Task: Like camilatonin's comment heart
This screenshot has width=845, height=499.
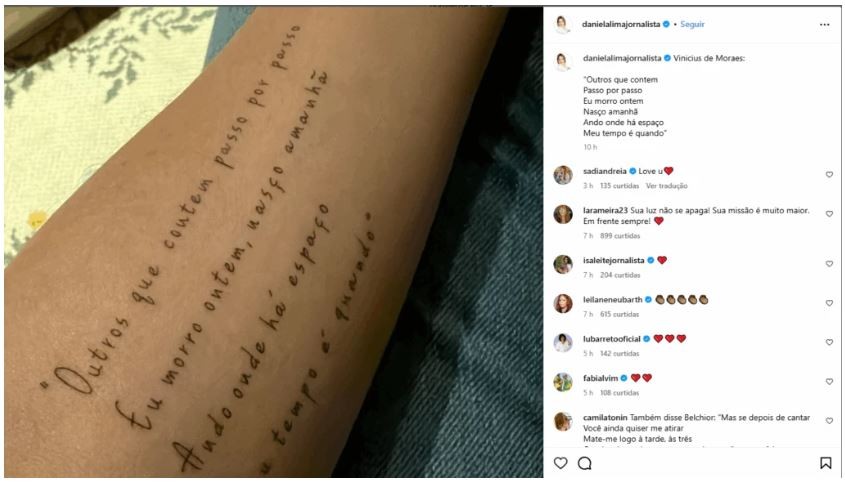Action: (x=829, y=421)
